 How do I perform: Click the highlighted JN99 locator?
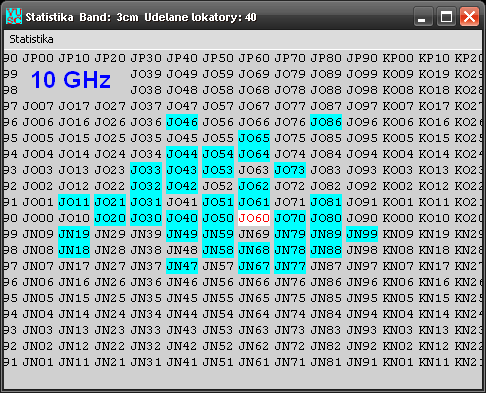click(362, 234)
